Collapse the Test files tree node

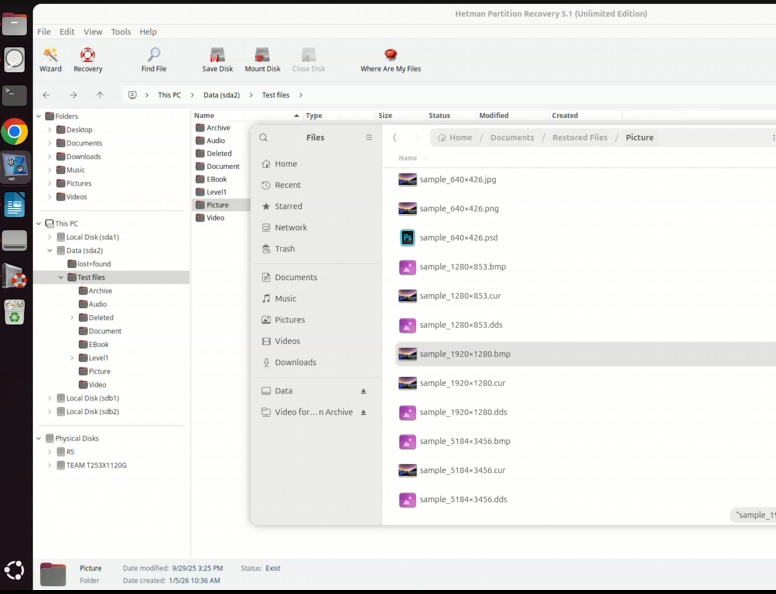[61, 277]
